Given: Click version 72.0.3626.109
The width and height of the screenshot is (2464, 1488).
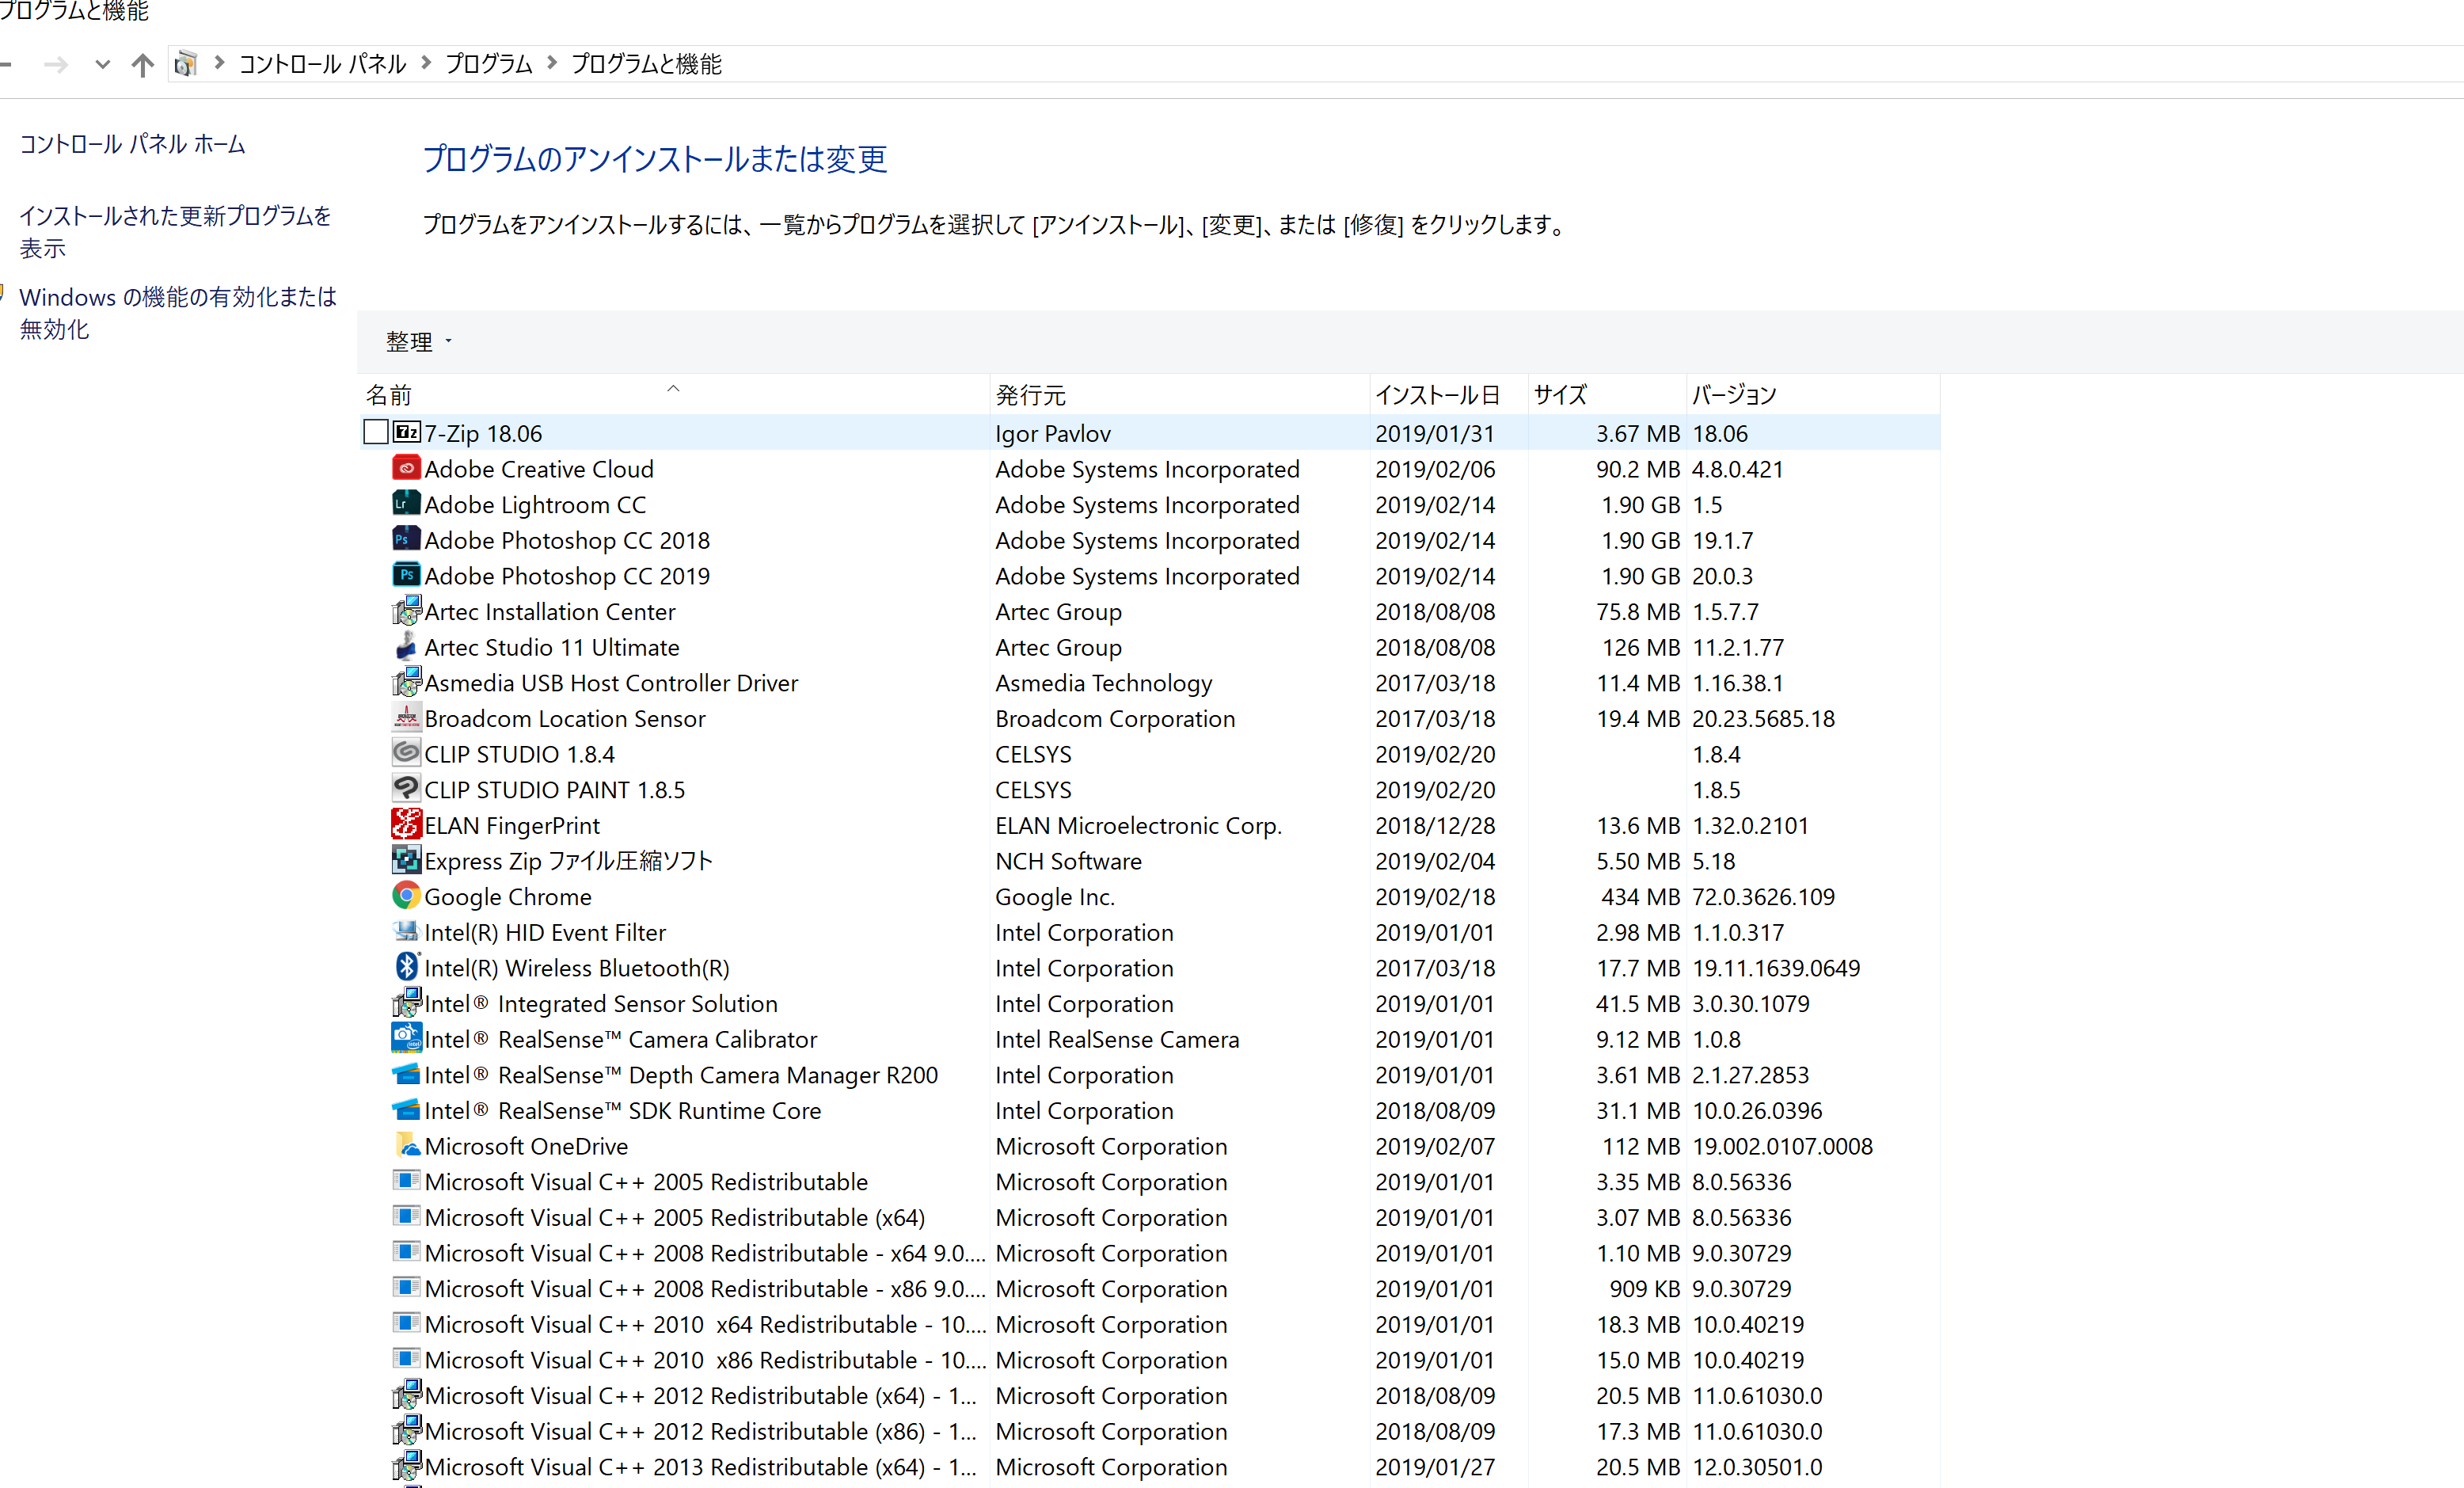Looking at the screenshot, I should click(x=1763, y=897).
